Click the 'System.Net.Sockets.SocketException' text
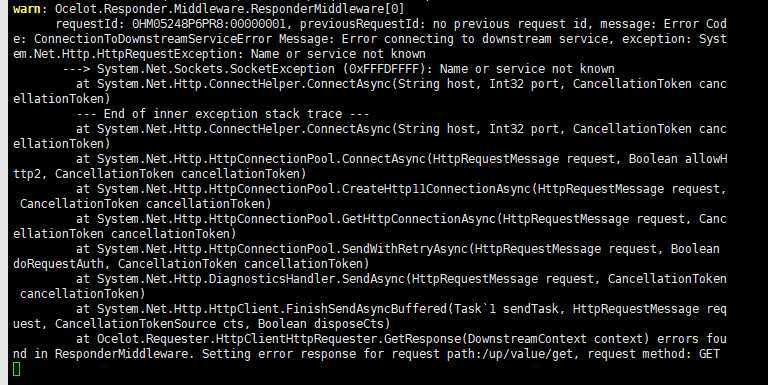 point(216,69)
